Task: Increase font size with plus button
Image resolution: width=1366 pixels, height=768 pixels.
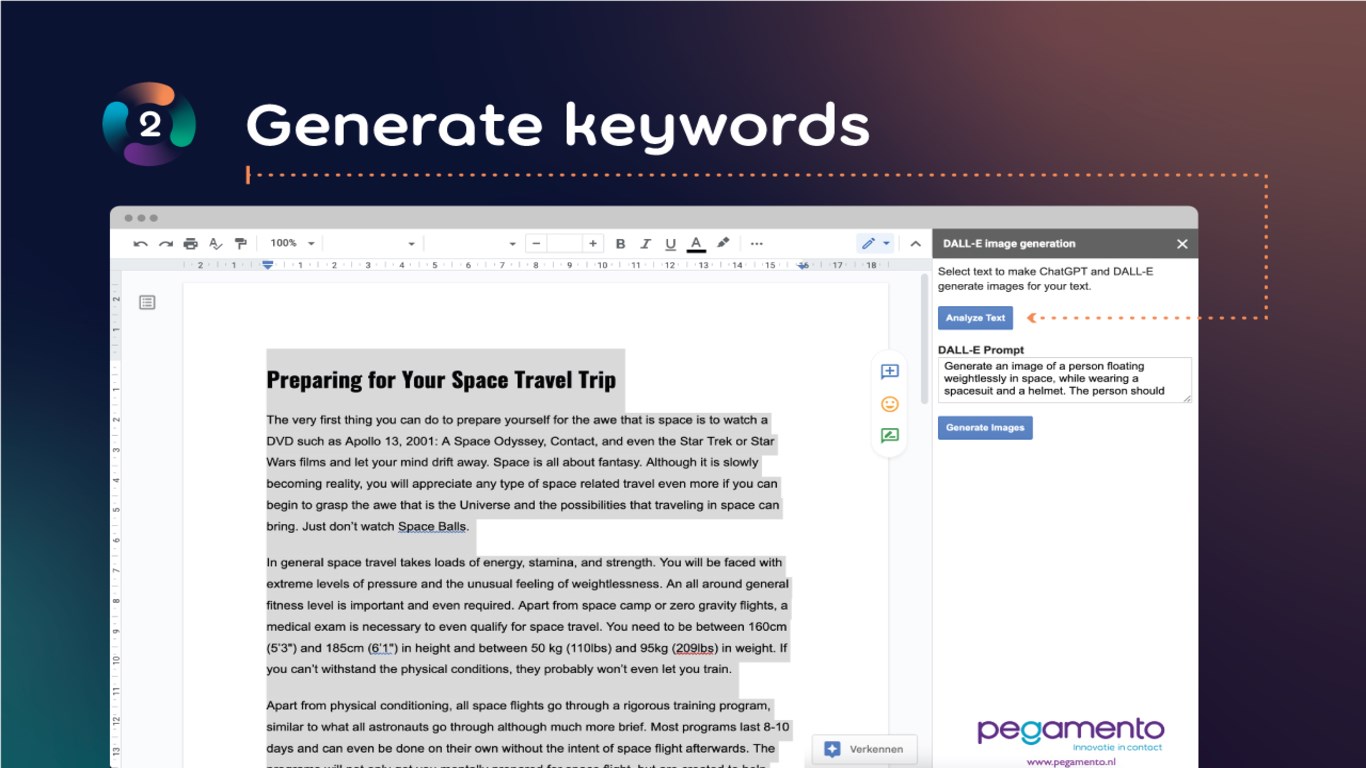Action: [x=593, y=244]
